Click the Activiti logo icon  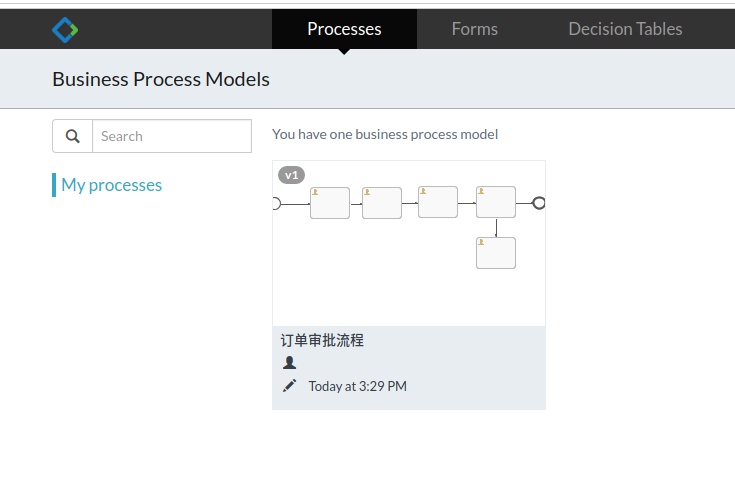pyautogui.click(x=65, y=30)
